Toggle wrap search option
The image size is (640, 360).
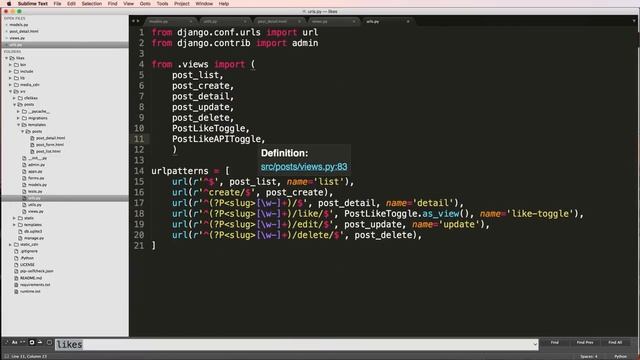point(31,342)
